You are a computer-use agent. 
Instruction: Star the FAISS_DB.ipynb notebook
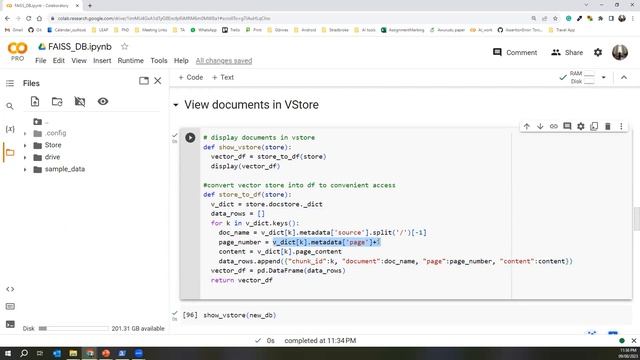click(124, 47)
